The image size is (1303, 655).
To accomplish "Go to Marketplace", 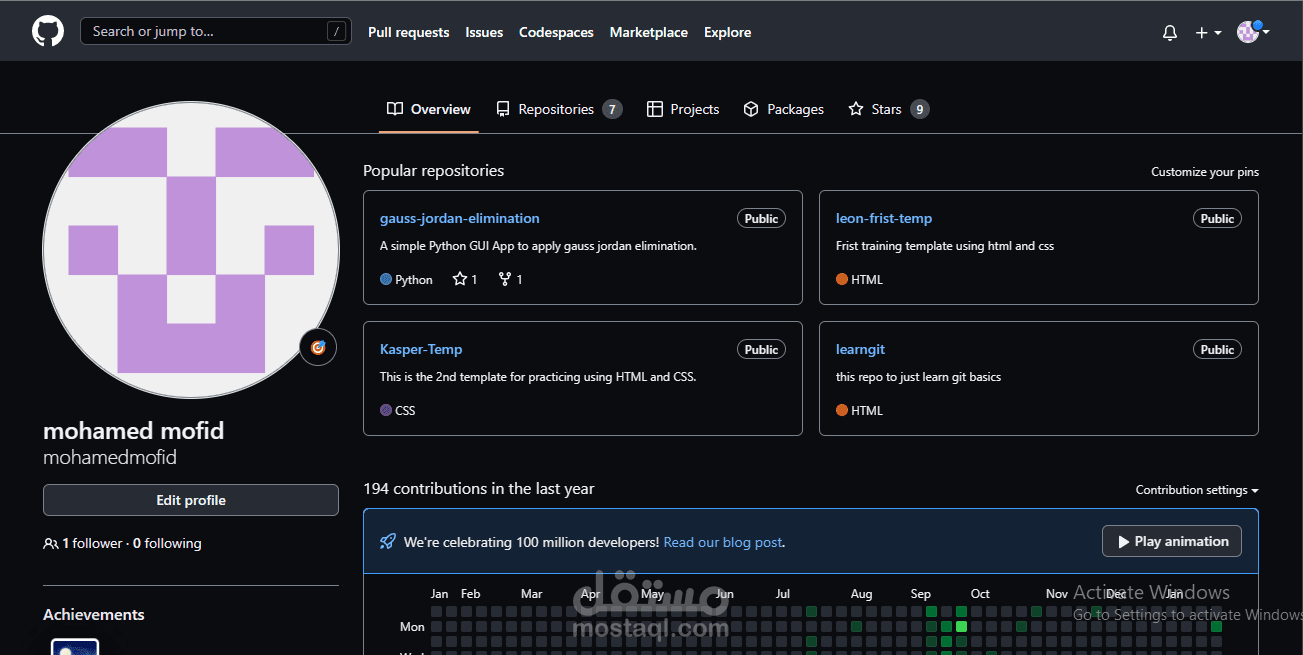I will coord(649,32).
